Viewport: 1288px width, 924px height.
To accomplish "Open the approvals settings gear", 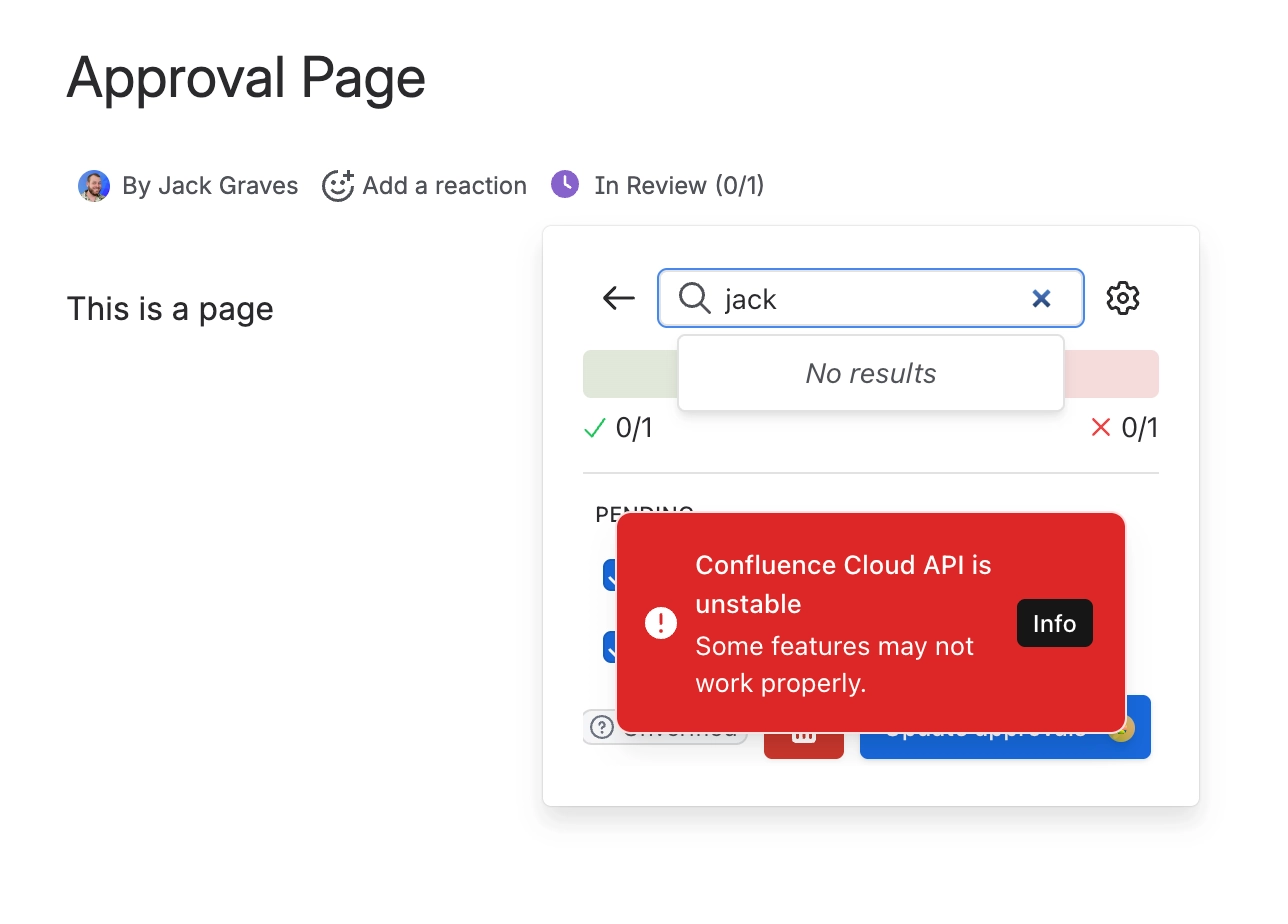I will [1122, 297].
